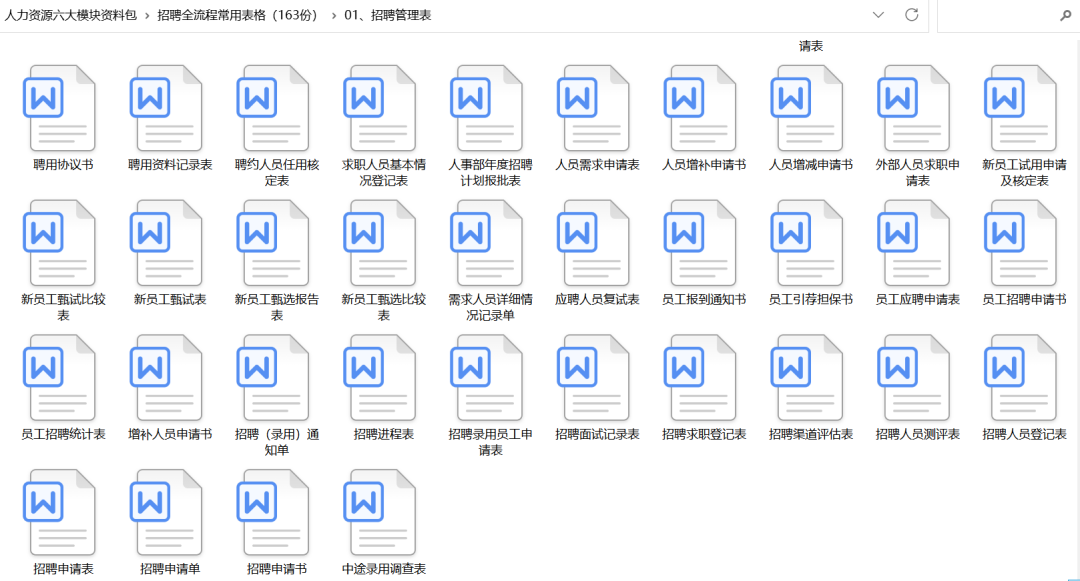Click the 招聘录用员工申请表 document icon

click(487, 378)
